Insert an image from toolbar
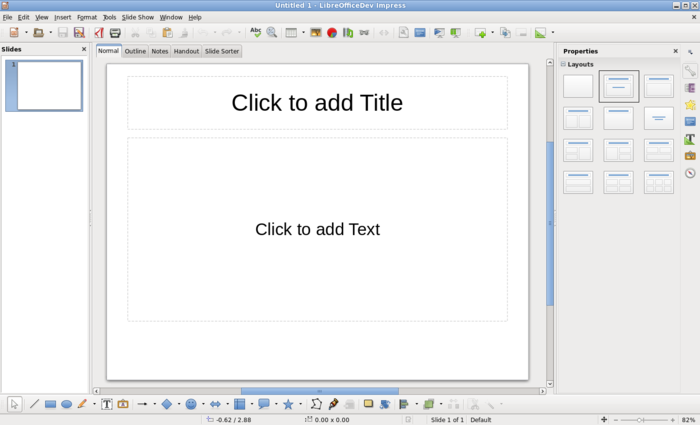The image size is (700, 425). point(316,33)
